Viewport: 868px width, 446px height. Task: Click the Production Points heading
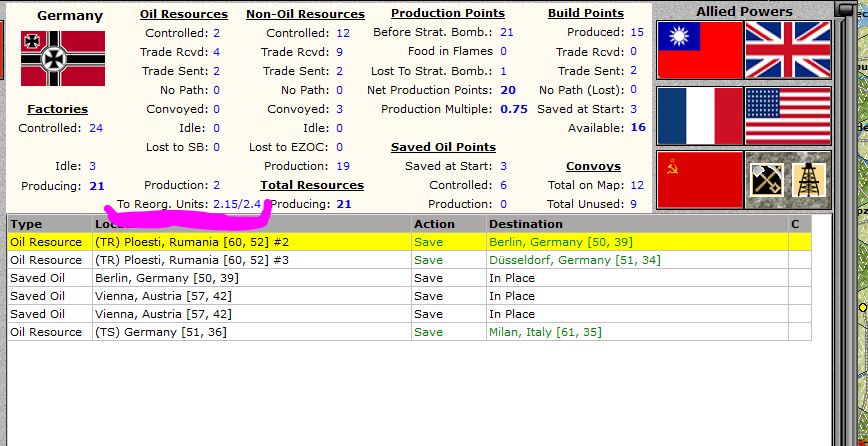click(448, 13)
